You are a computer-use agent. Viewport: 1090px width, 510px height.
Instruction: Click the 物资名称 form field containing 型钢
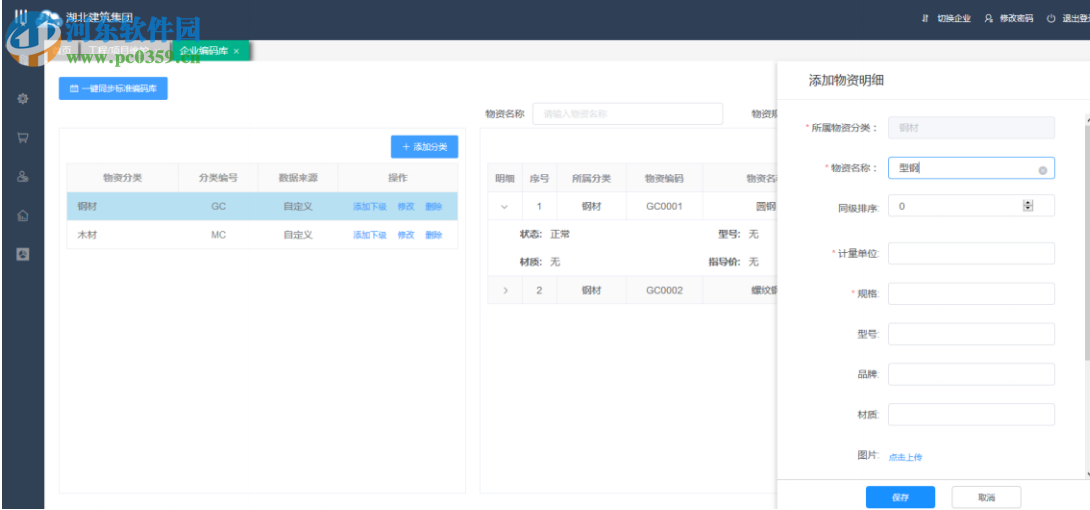click(x=971, y=168)
